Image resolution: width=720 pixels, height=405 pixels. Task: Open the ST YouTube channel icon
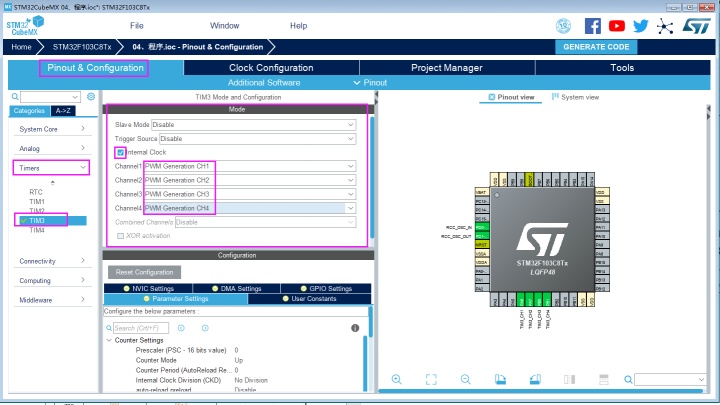click(617, 26)
